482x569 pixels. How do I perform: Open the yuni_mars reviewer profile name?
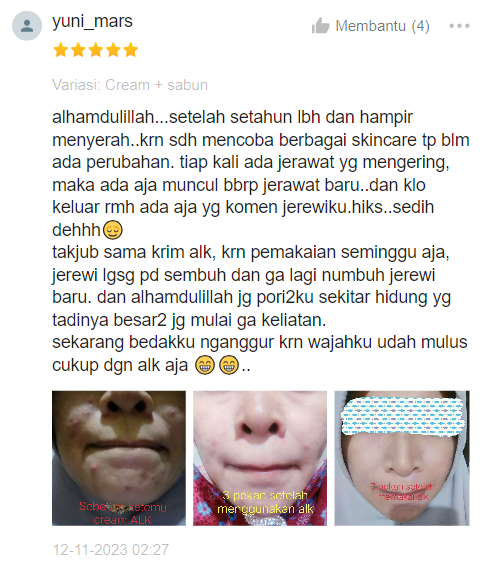tap(93, 21)
